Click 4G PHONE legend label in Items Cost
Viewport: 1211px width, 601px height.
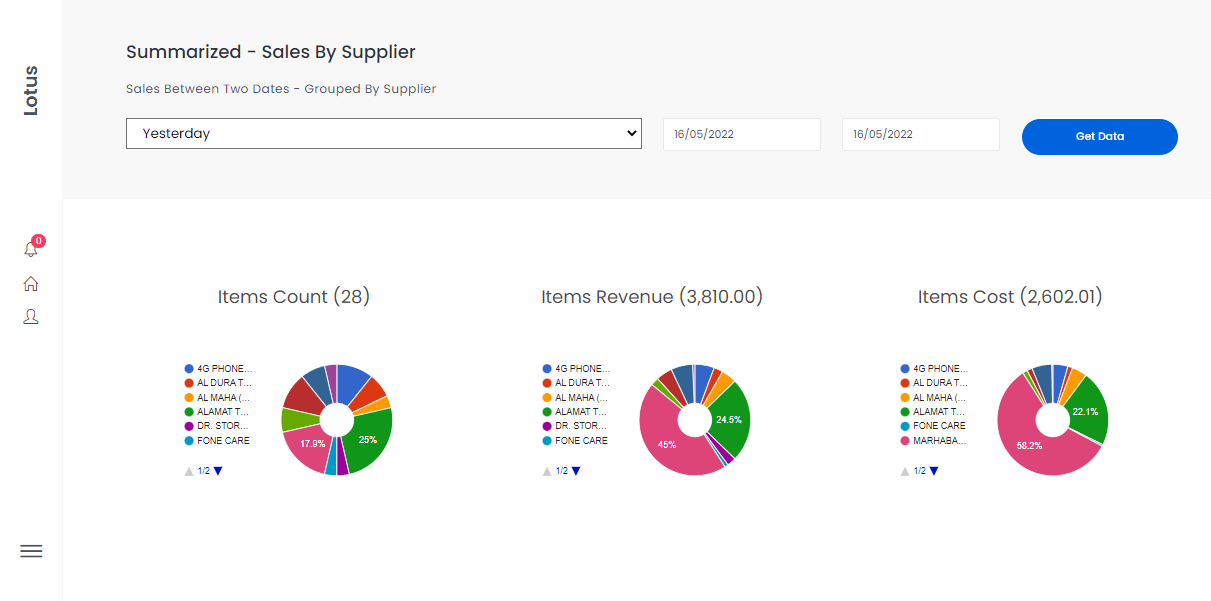(941, 369)
